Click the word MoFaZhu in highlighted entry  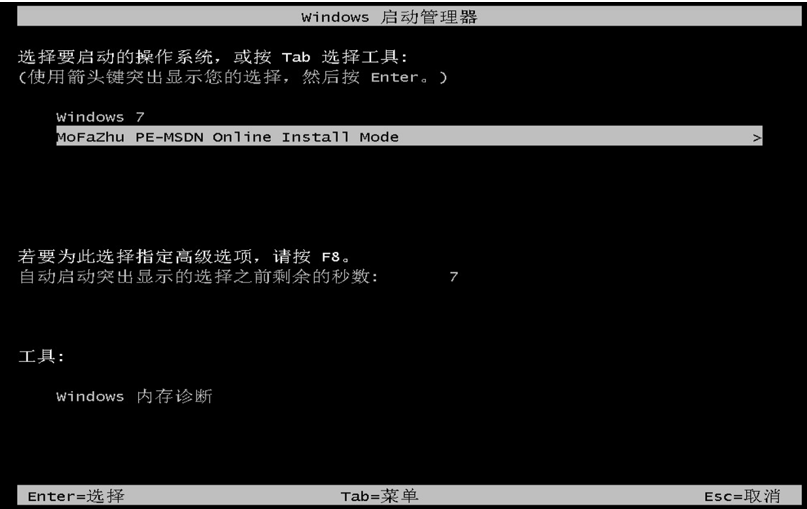click(x=91, y=137)
